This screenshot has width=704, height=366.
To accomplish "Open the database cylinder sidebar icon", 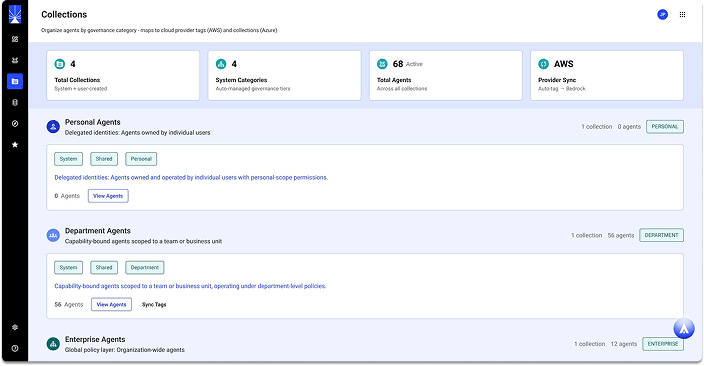I will pyautogui.click(x=15, y=102).
